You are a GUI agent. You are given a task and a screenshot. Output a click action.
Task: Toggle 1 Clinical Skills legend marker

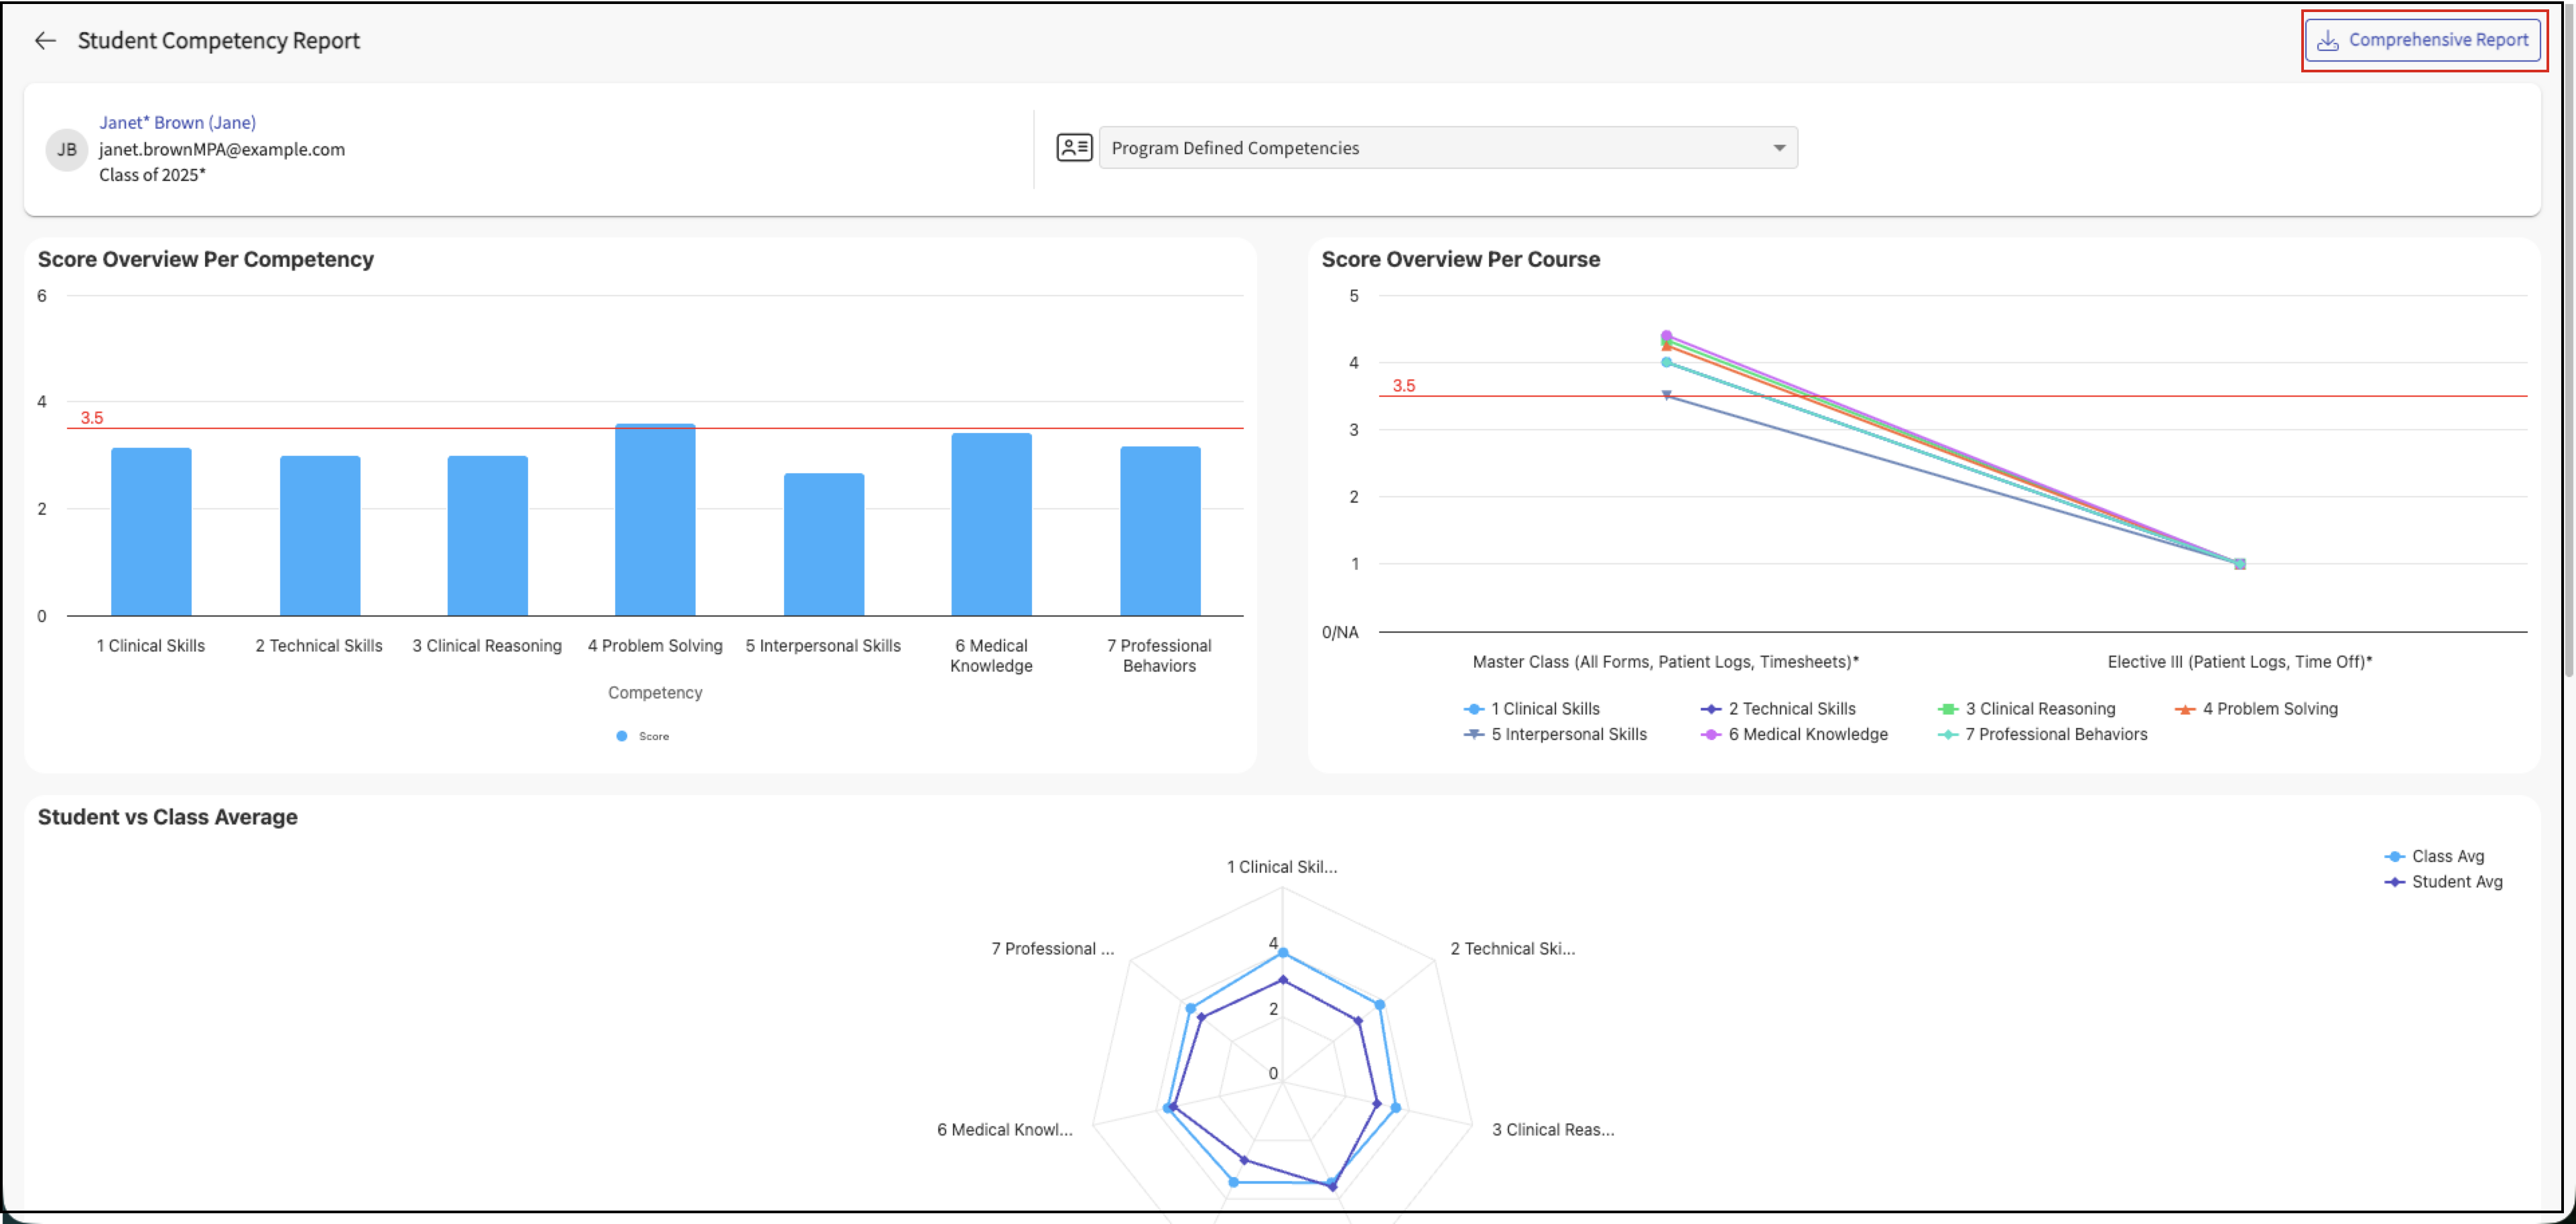1474,709
